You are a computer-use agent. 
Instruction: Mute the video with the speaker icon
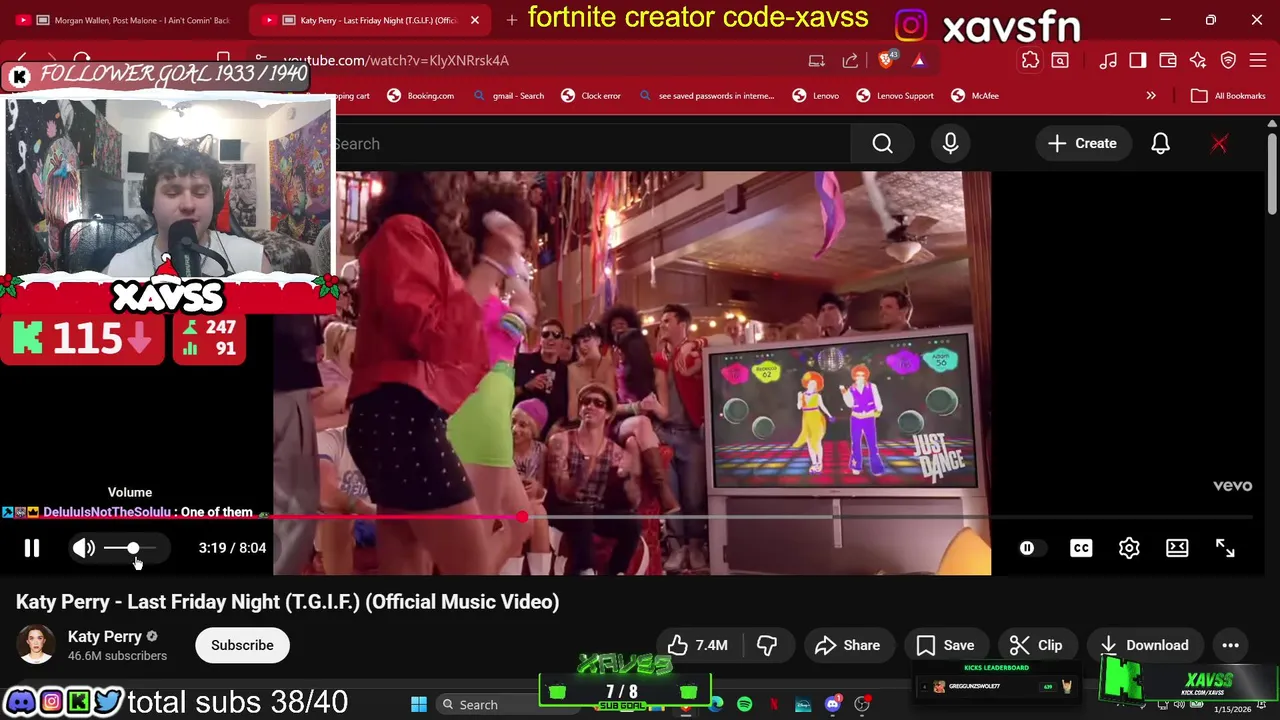[84, 548]
